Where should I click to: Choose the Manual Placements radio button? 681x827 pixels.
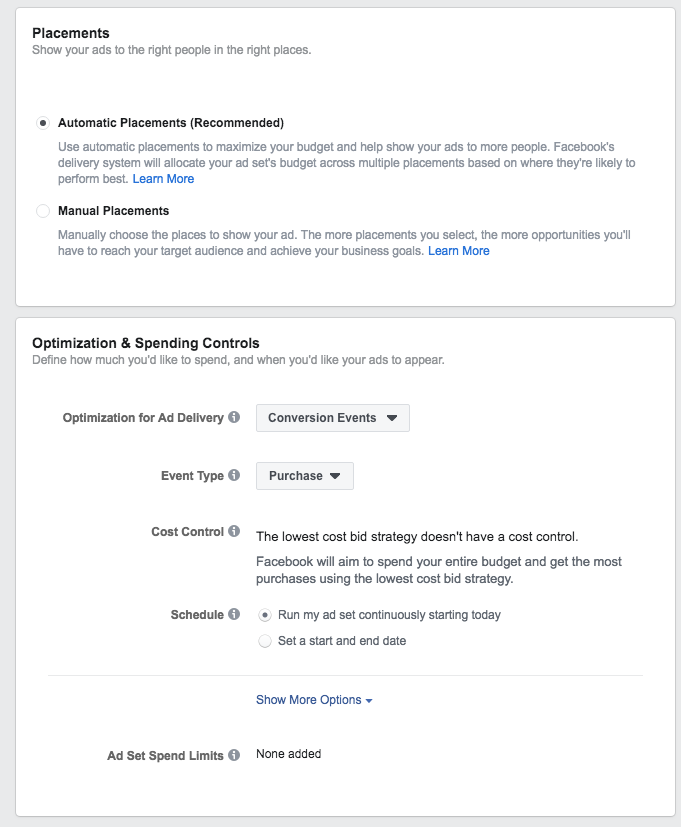click(x=42, y=211)
